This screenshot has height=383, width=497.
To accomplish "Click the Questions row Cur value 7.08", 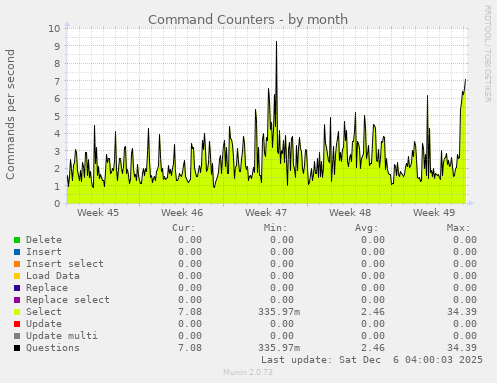I will point(190,348).
